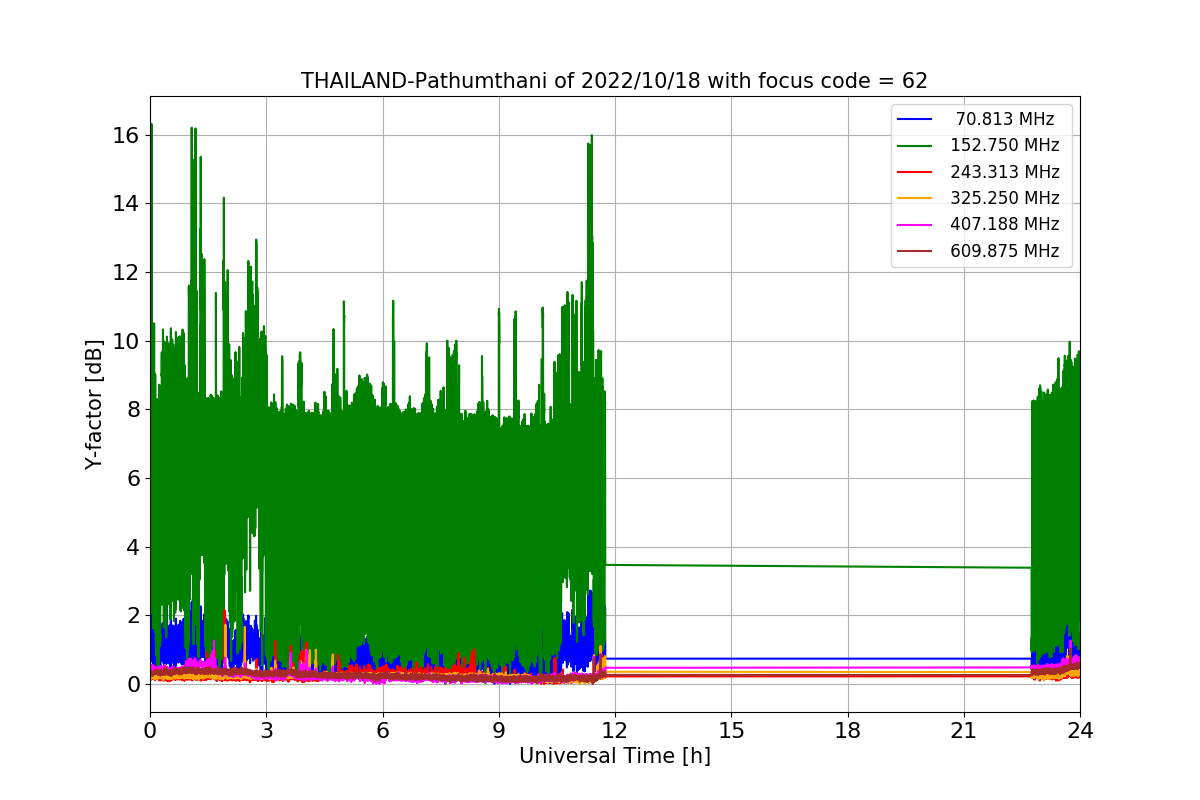Click the x-axis tick label 24
The image size is (1200, 800).
(x=1080, y=730)
